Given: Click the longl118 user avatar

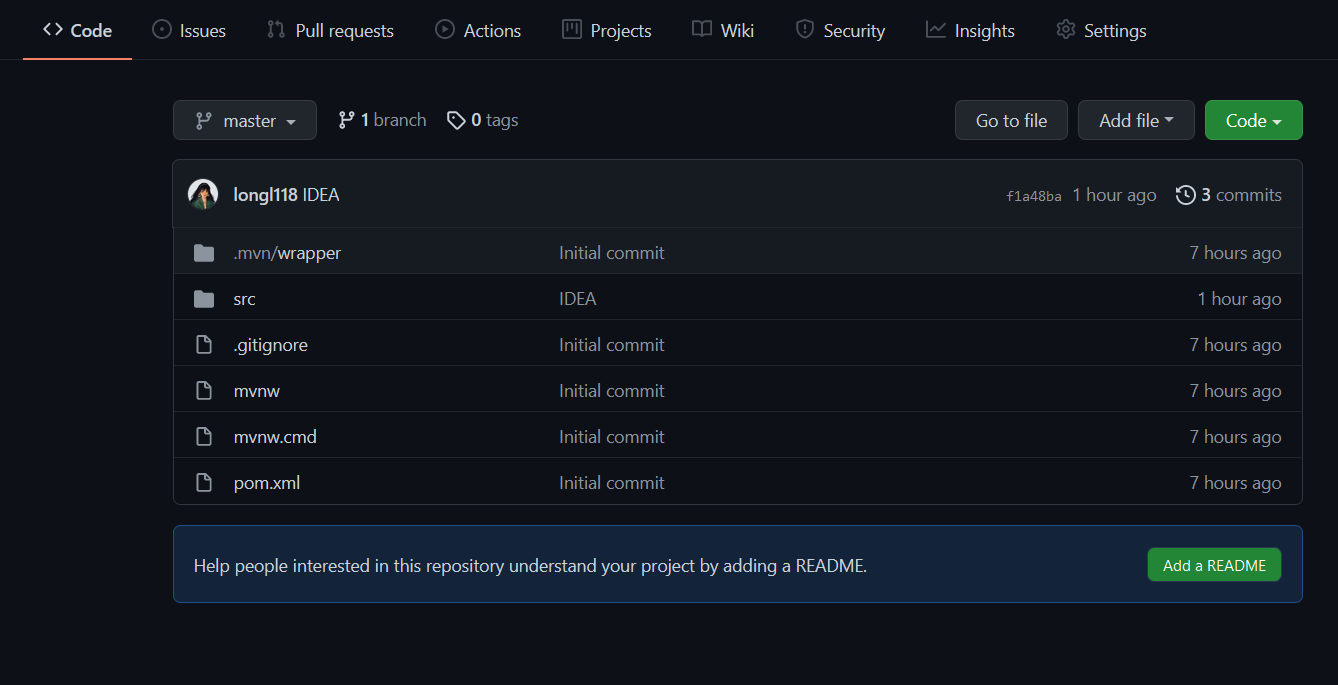Looking at the screenshot, I should [x=203, y=195].
